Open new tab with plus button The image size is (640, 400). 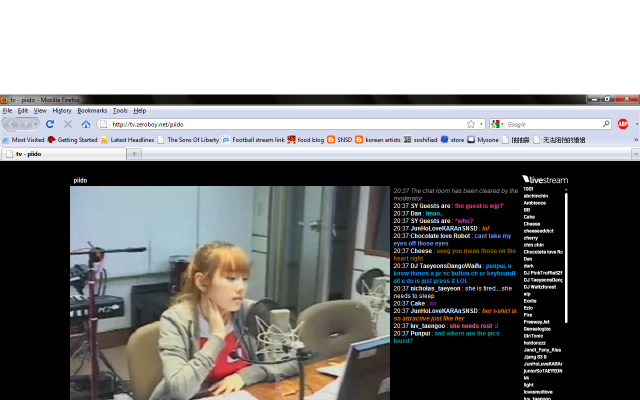[x=135, y=154]
